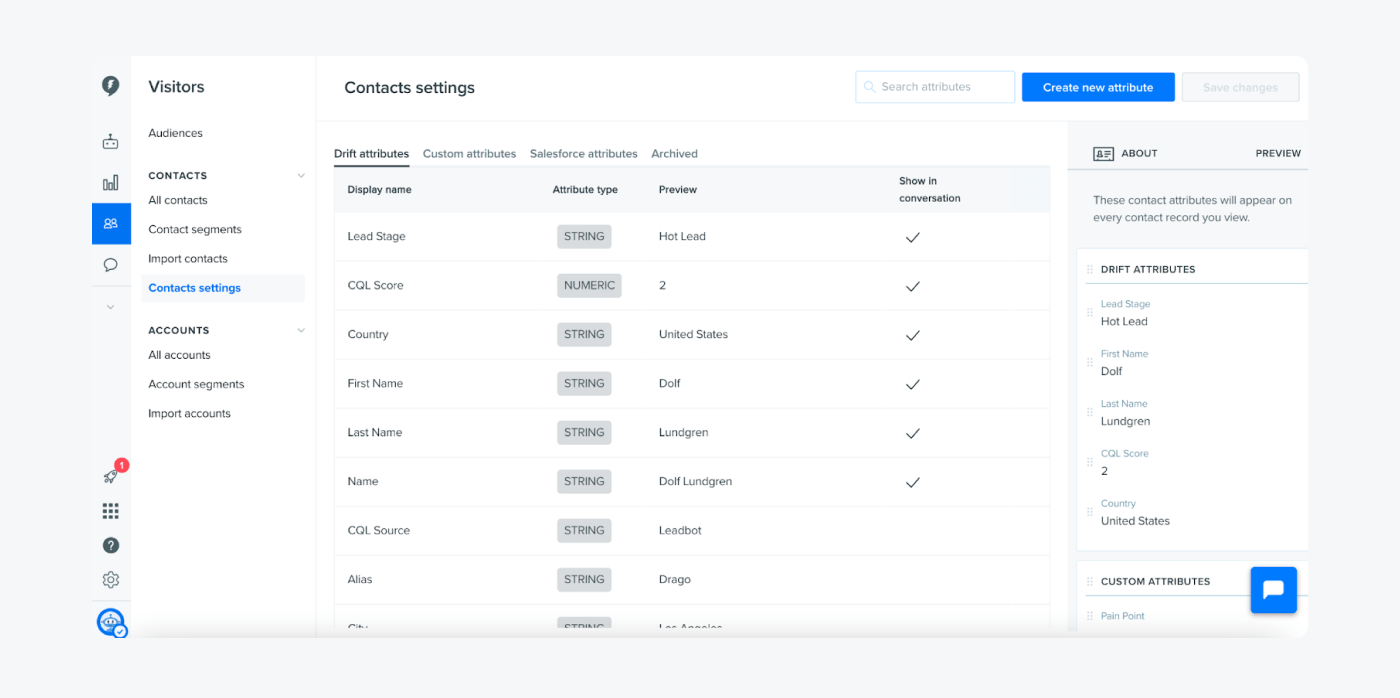Open the Conversations speech bubble icon

pyautogui.click(x=110, y=265)
